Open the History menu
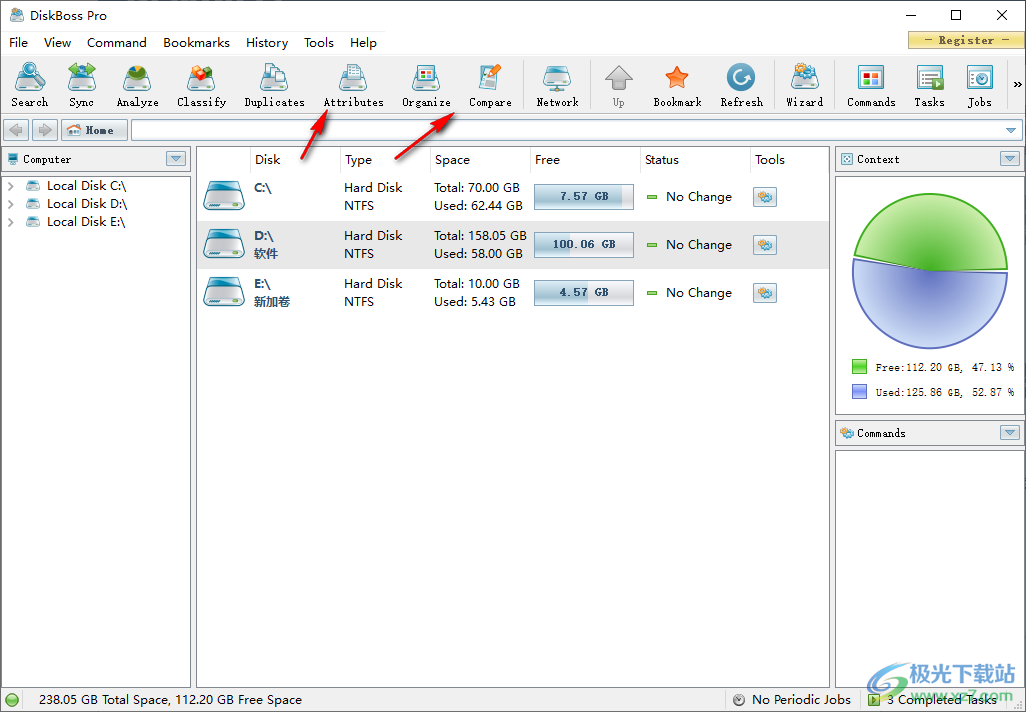Viewport: 1026px width, 712px height. click(x=267, y=43)
